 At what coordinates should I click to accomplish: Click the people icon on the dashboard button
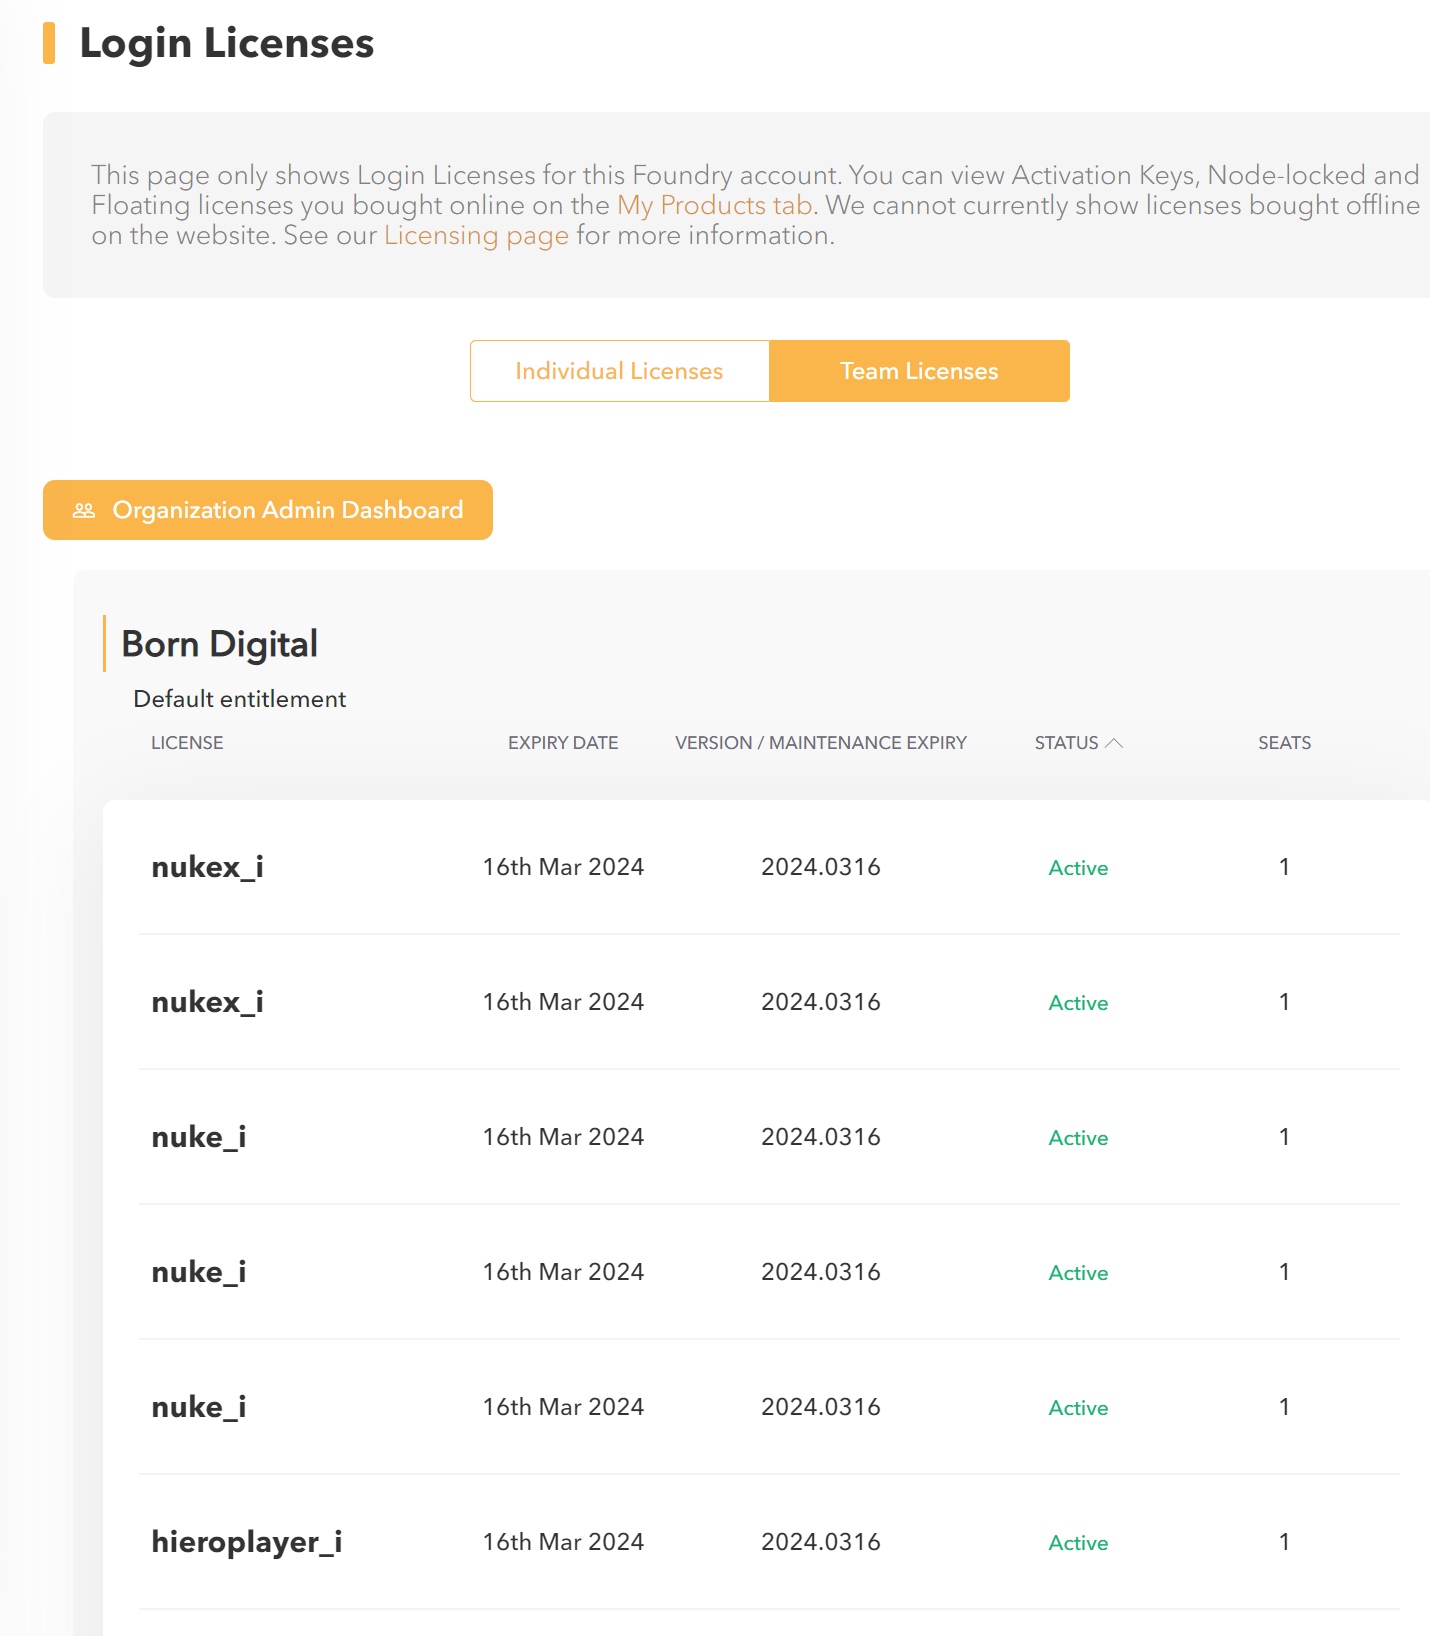tap(84, 510)
